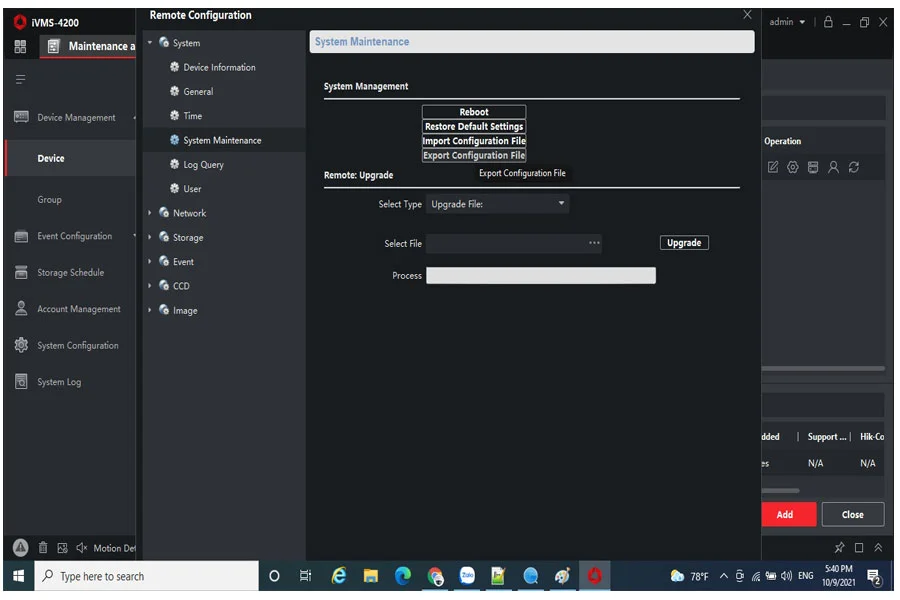Open System Log in the sidebar

click(59, 382)
